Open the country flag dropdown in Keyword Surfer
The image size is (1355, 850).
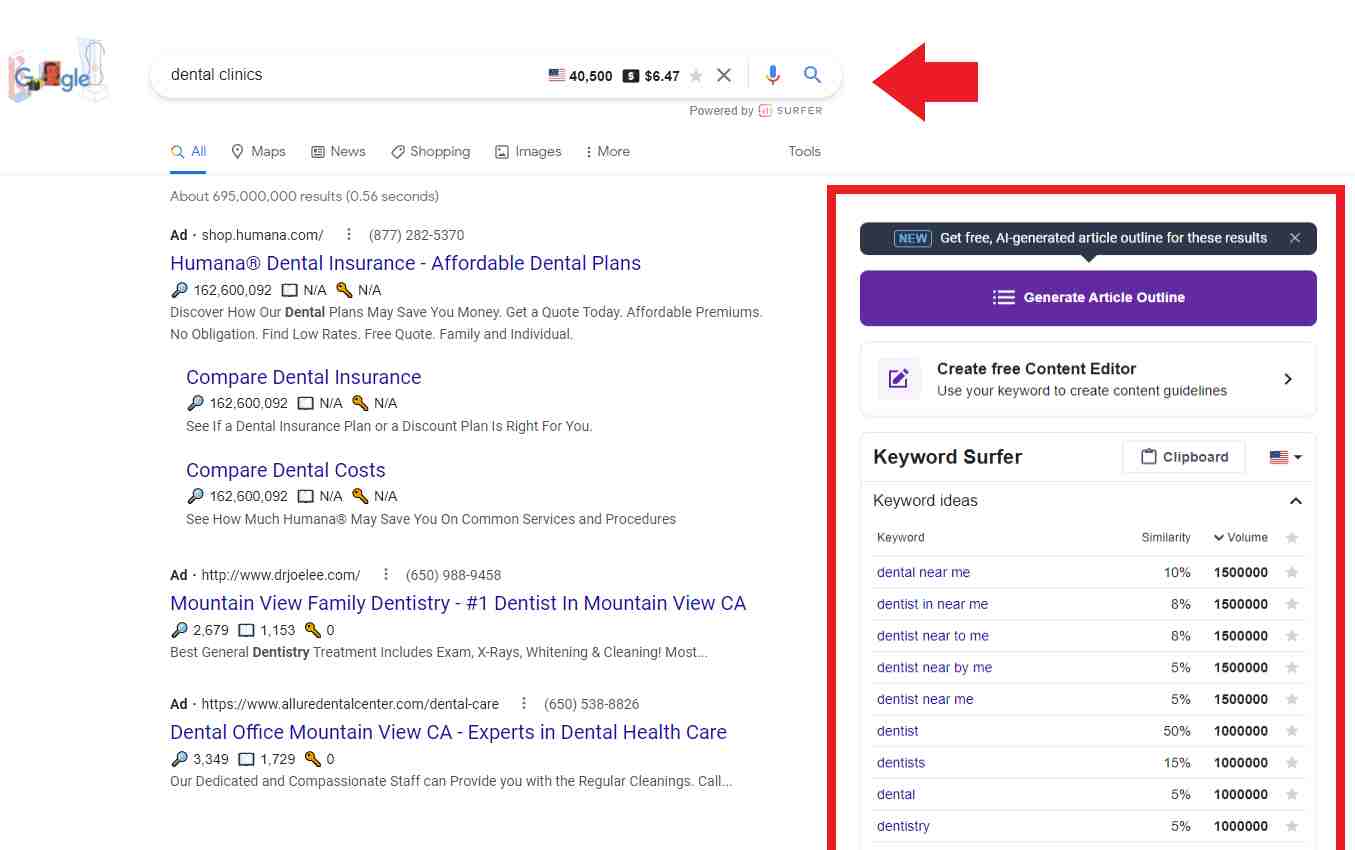tap(1283, 457)
